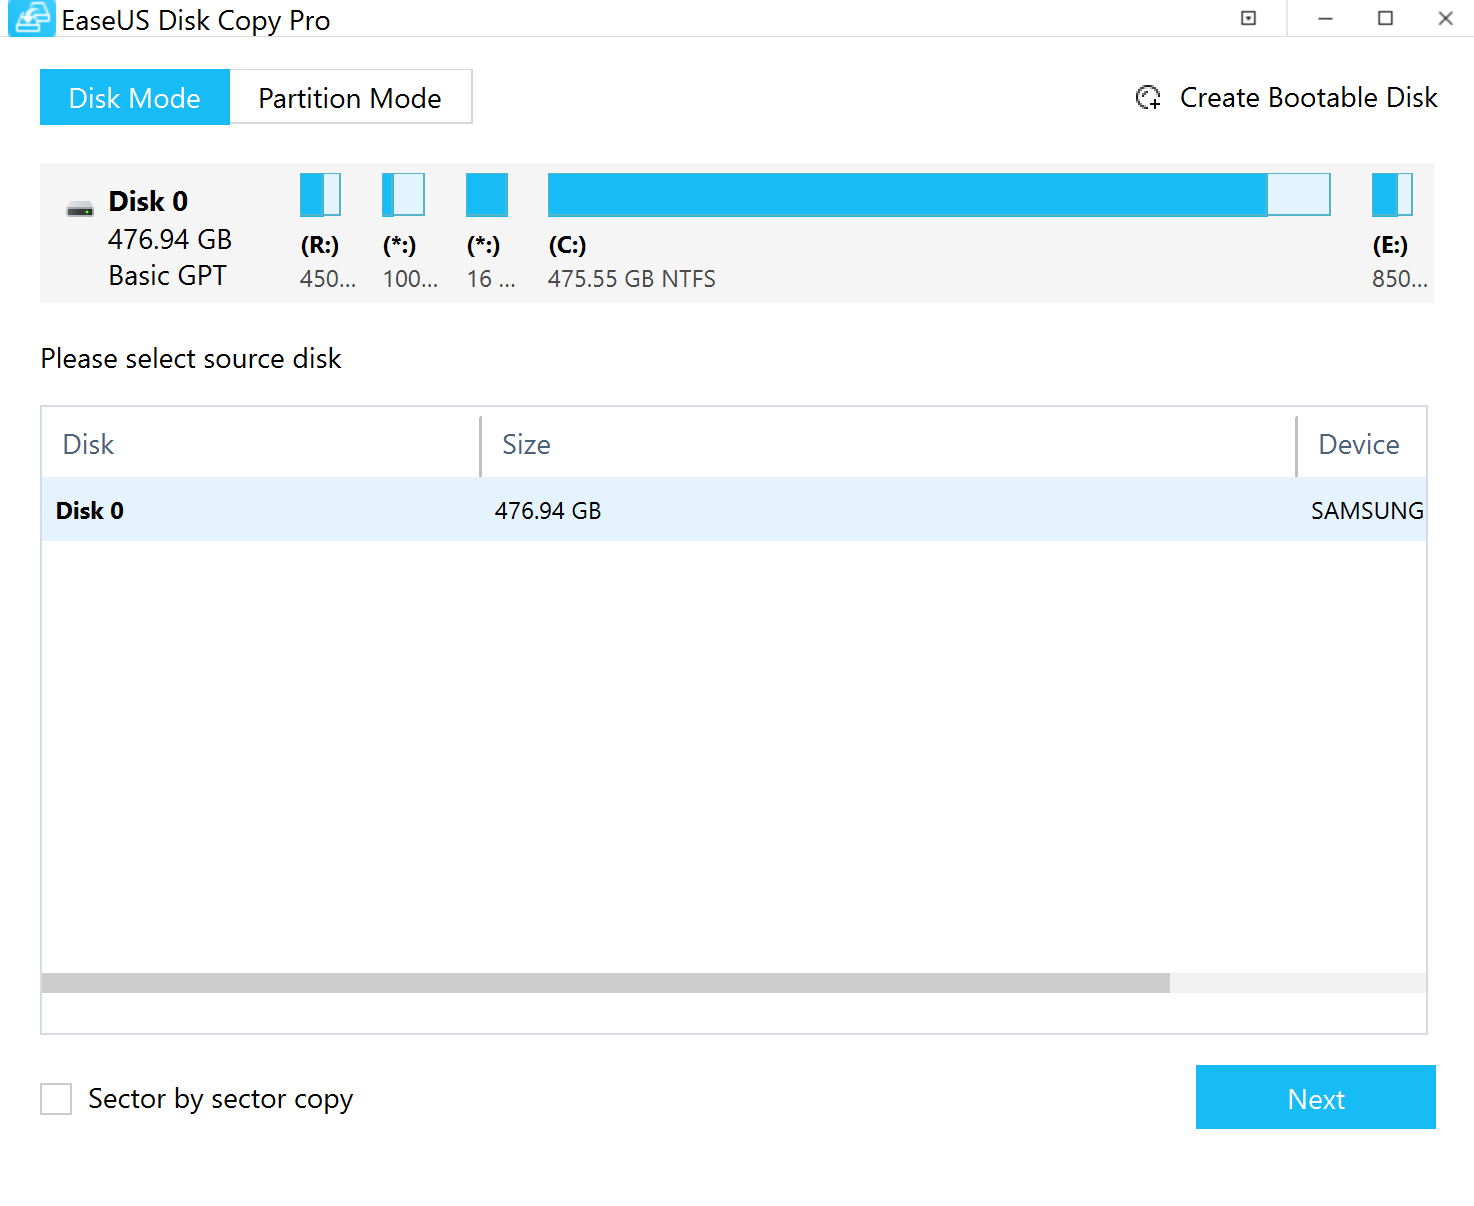
Task: Click the 475.55 GB NTFS label
Action: [x=632, y=279]
